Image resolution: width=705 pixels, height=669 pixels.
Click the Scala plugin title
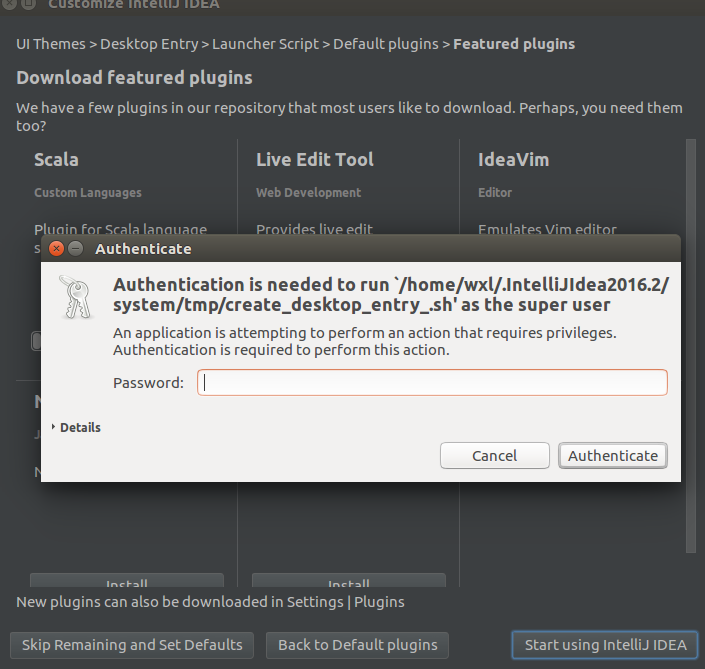coord(57,160)
